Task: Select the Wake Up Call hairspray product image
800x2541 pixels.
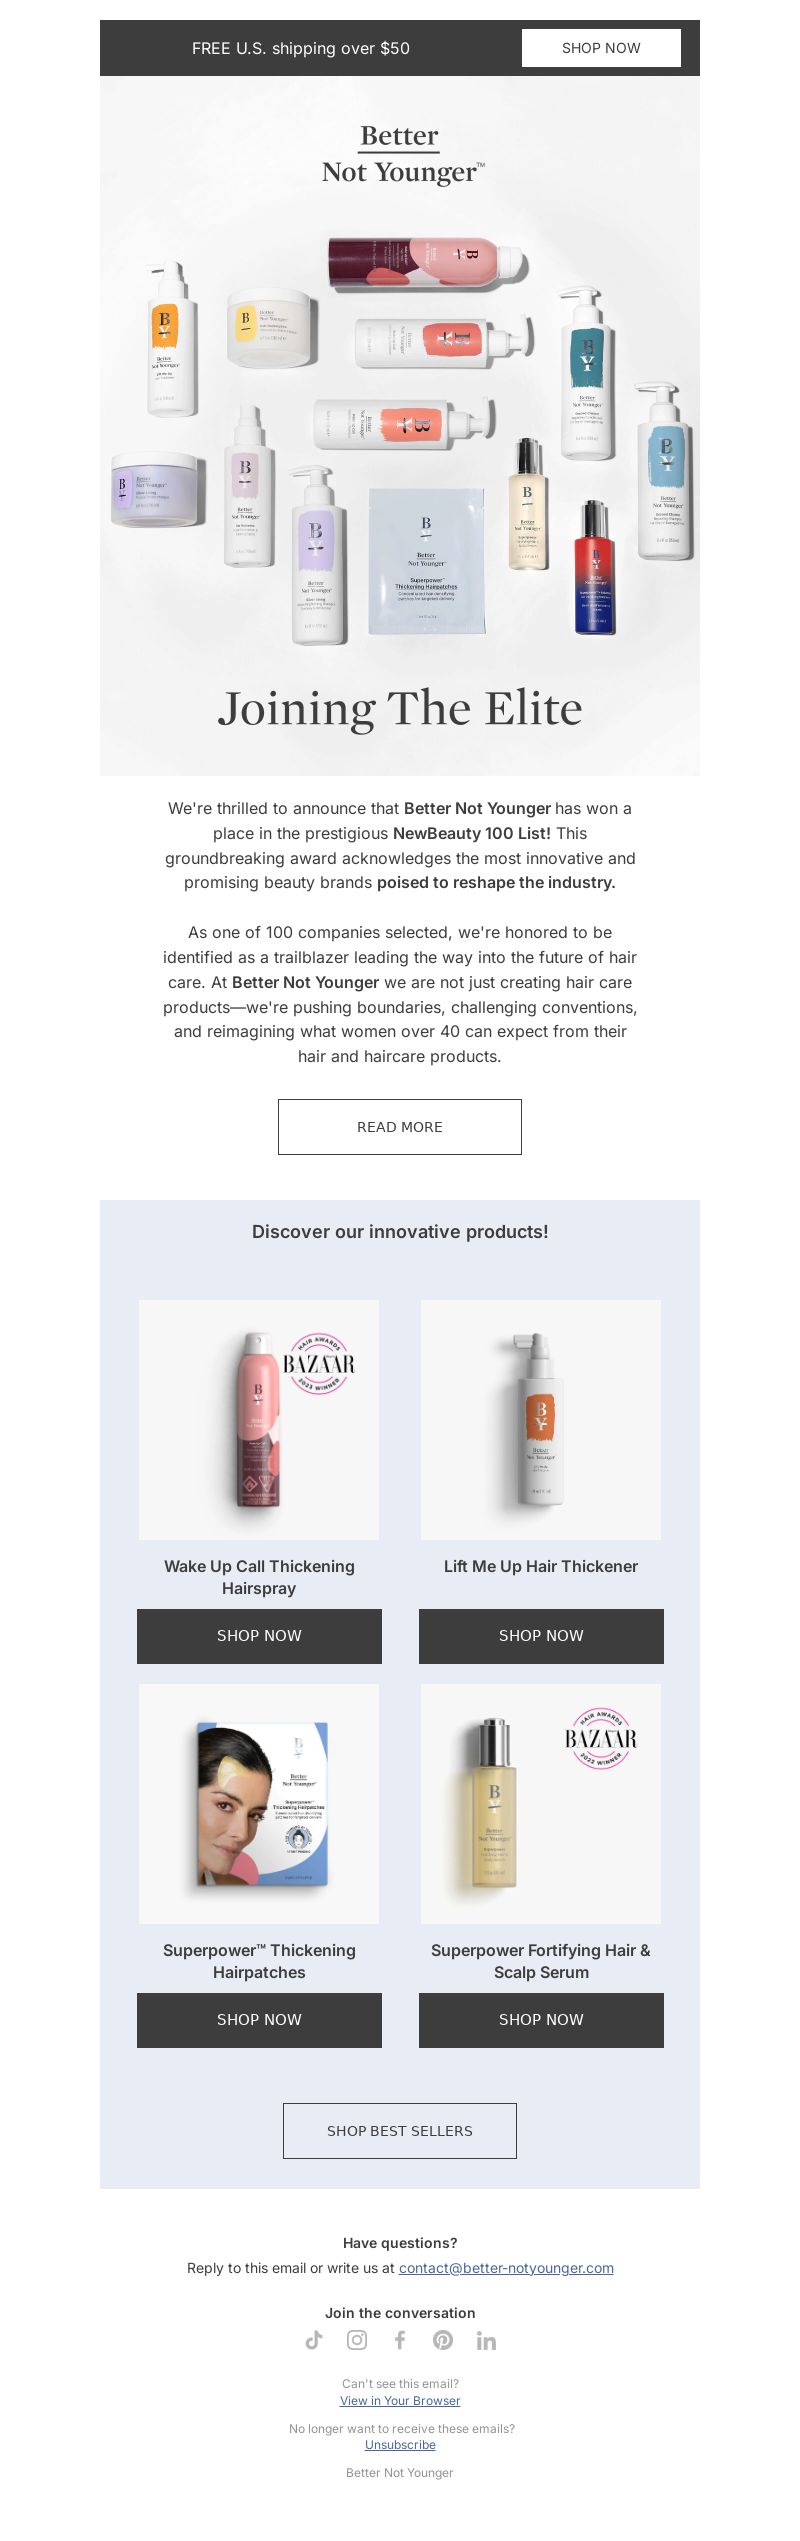Action: (x=259, y=1420)
